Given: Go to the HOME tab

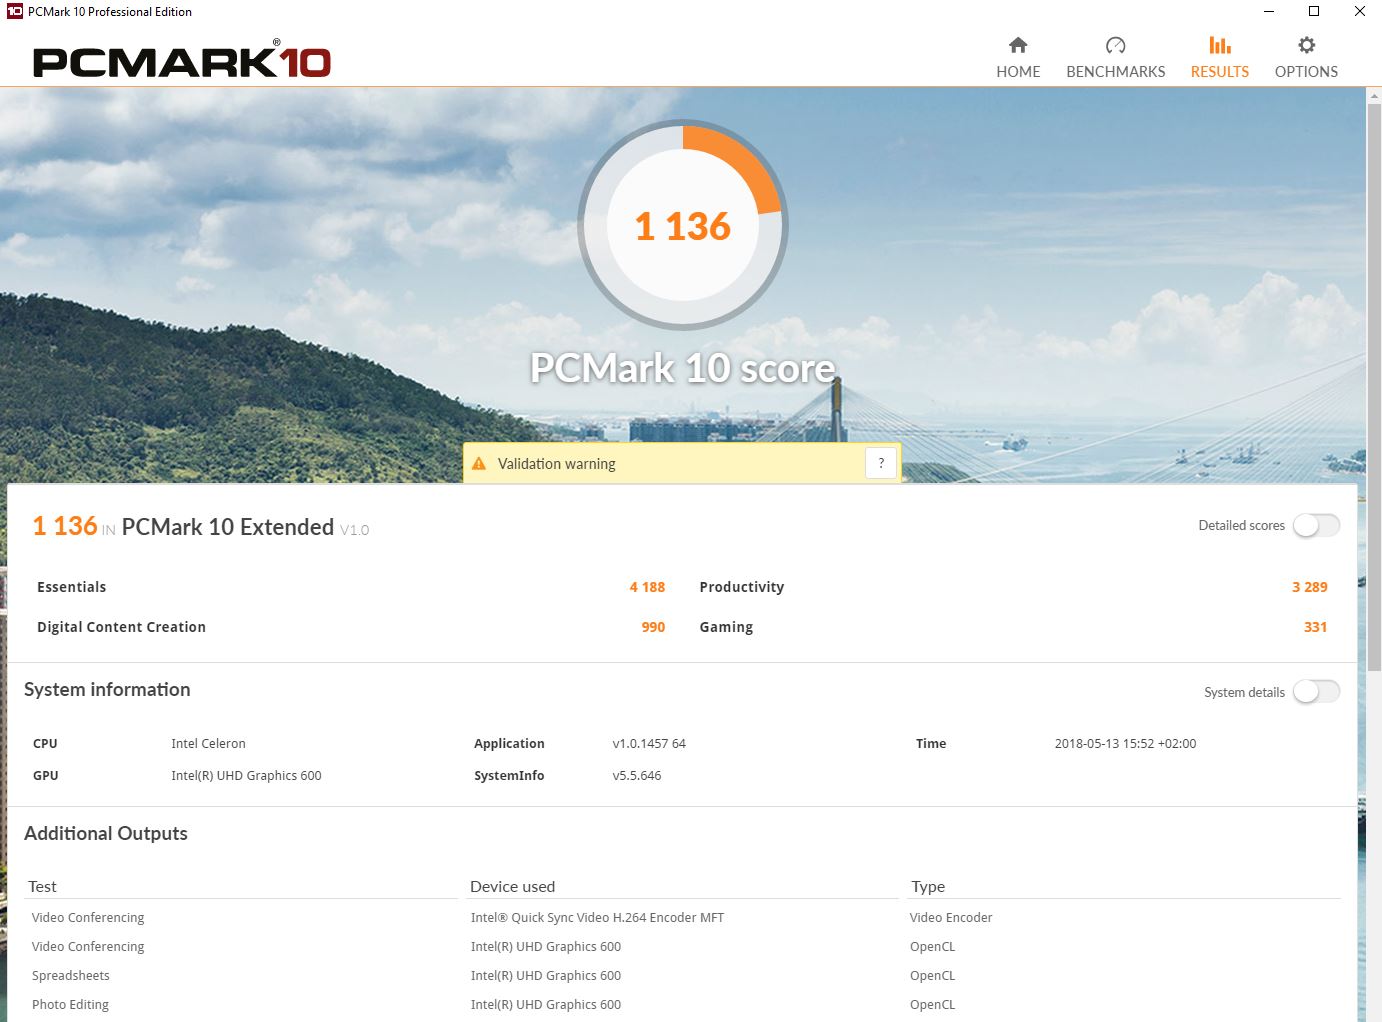Looking at the screenshot, I should coord(1018,72).
